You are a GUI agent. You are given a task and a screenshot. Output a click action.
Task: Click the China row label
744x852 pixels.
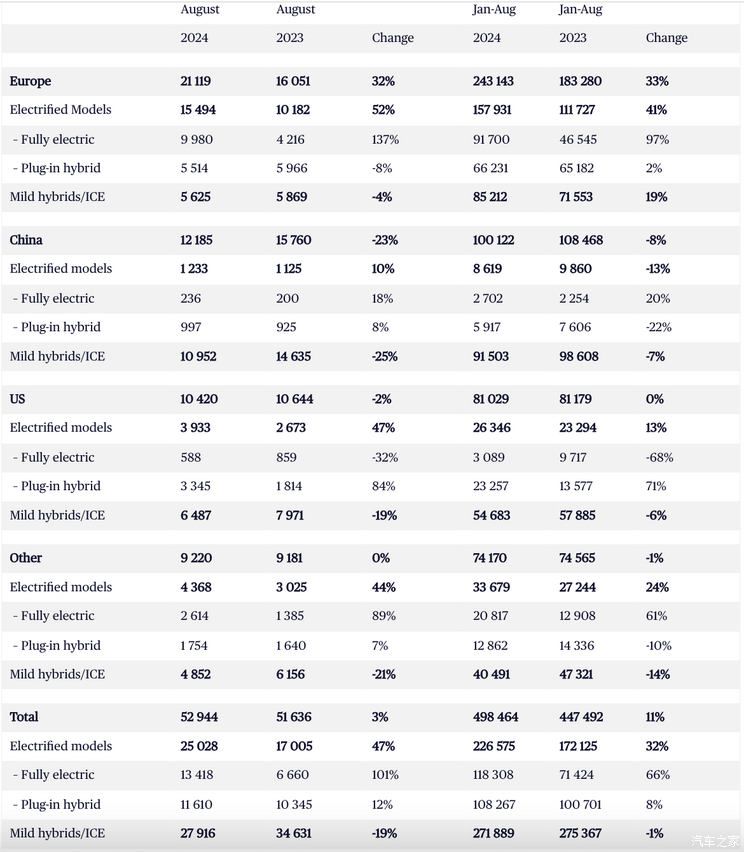coord(26,240)
